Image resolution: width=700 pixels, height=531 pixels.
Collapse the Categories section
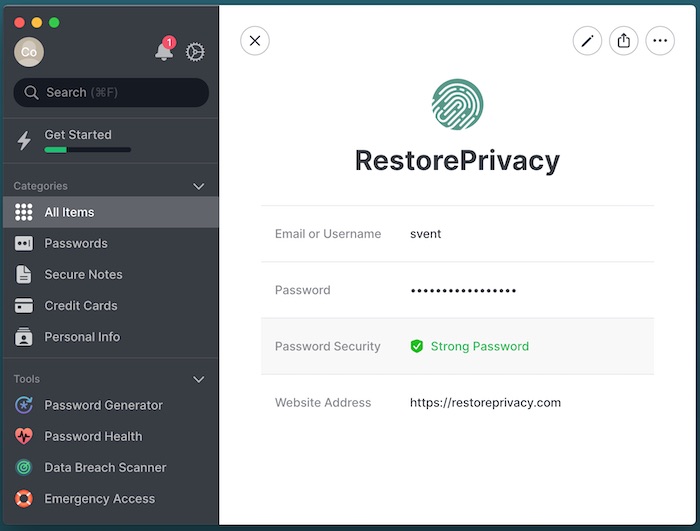click(x=199, y=186)
